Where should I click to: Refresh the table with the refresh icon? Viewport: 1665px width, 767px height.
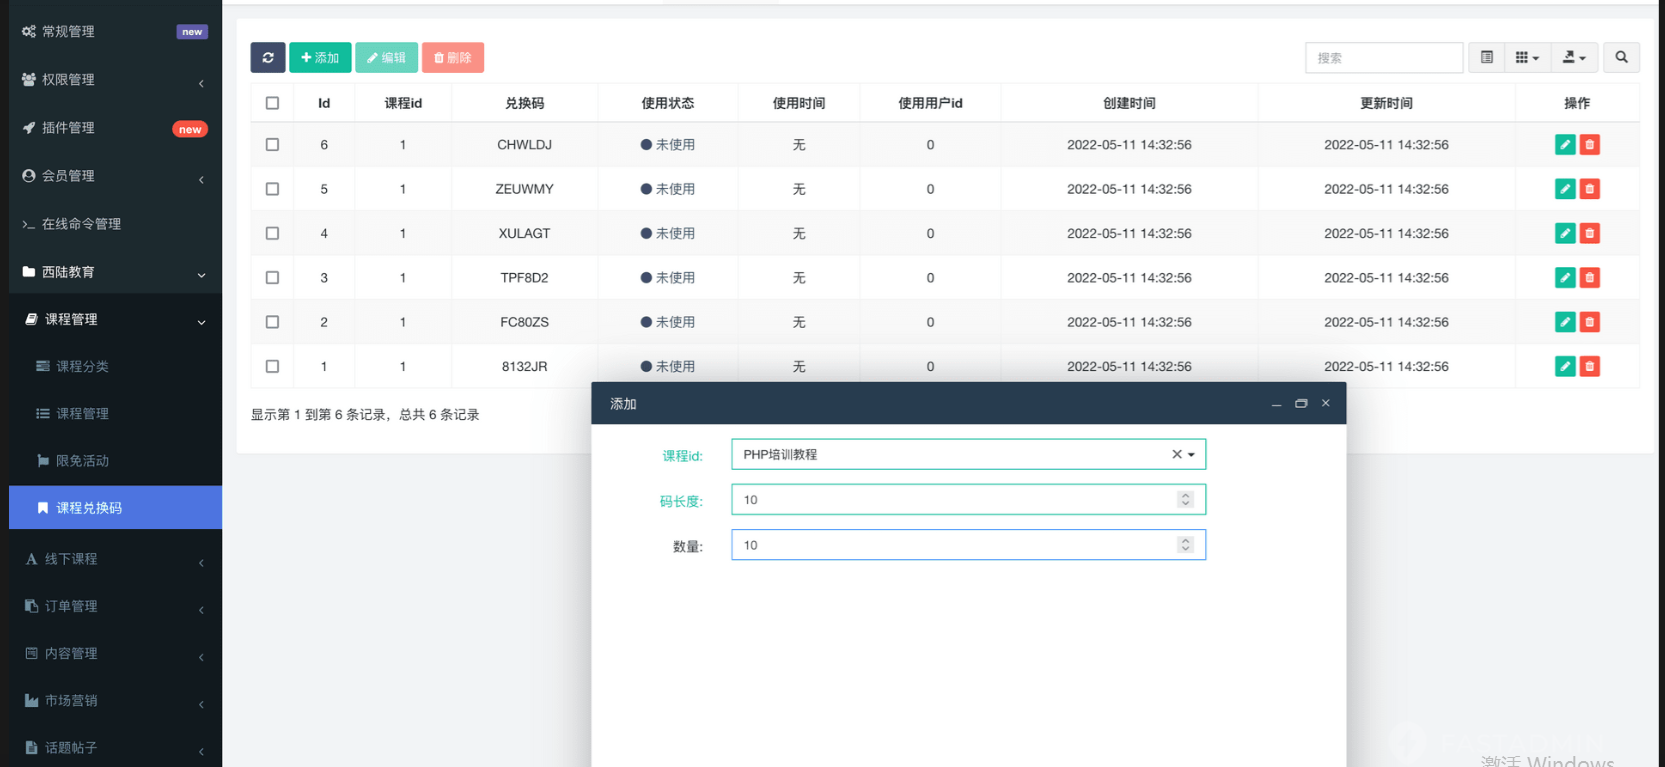[268, 58]
